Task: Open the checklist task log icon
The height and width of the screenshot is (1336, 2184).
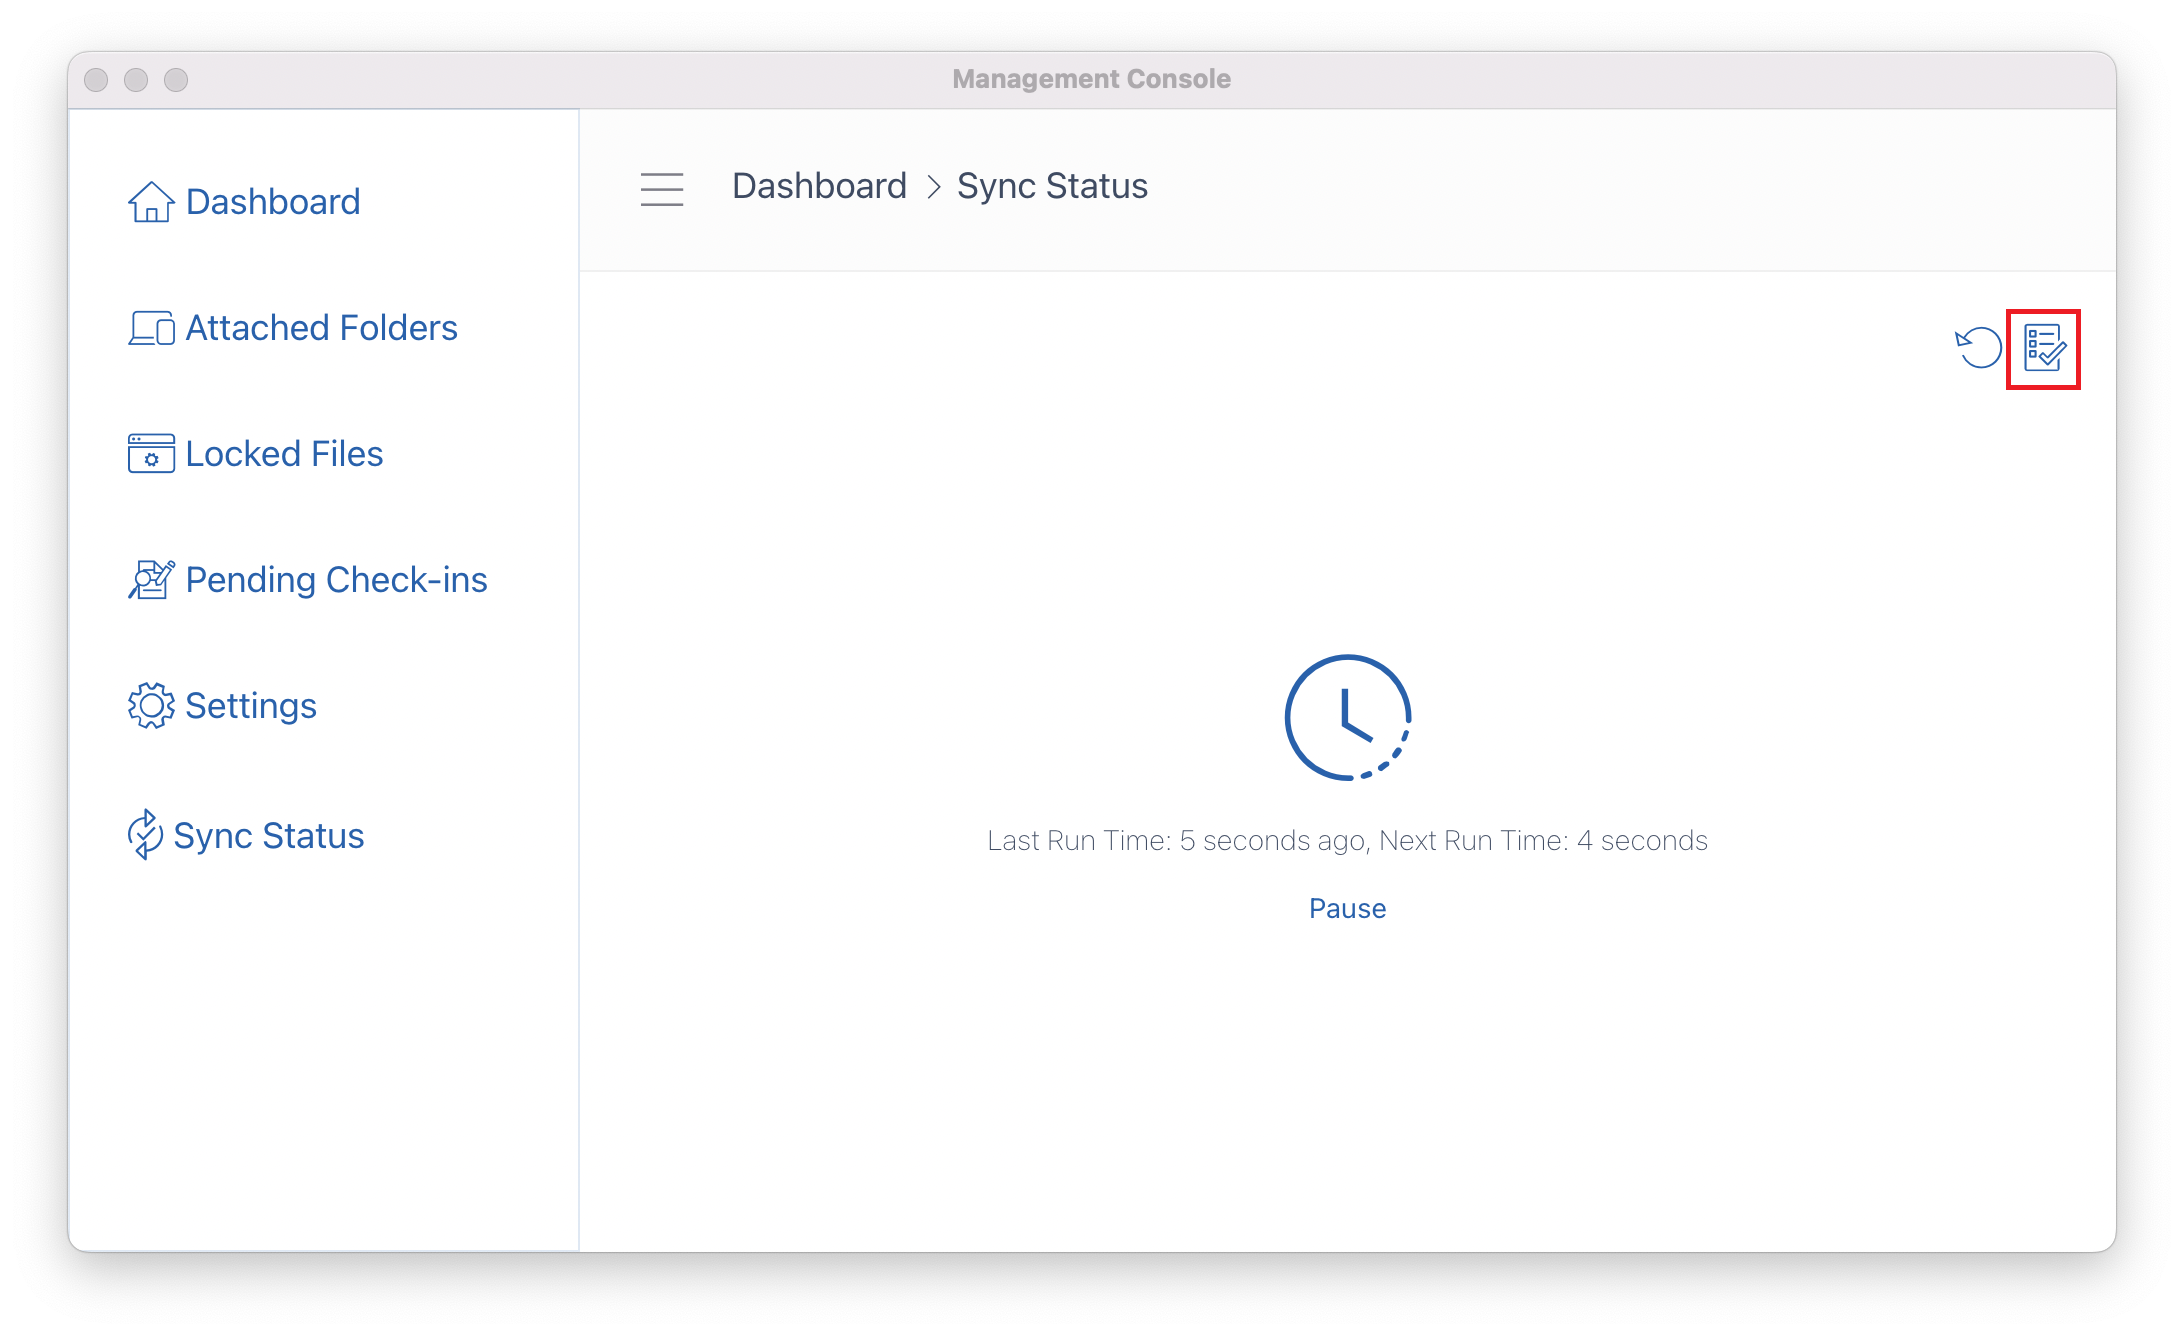Action: click(x=2044, y=348)
